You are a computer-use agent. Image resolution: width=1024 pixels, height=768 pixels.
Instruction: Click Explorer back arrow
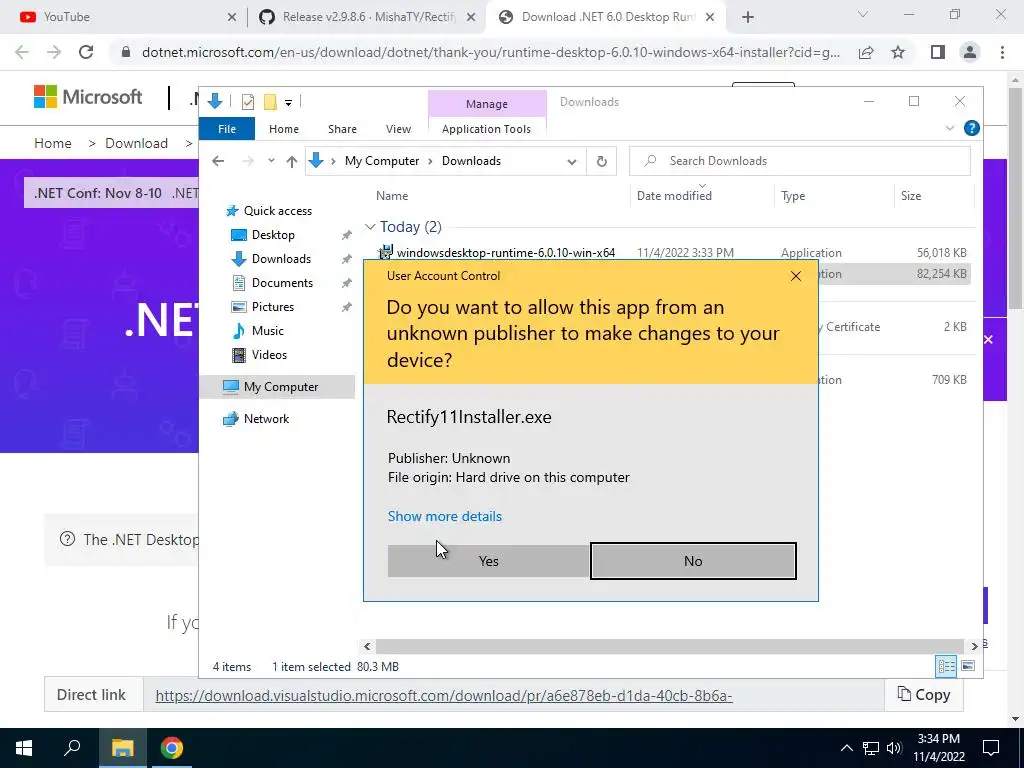pos(218,161)
